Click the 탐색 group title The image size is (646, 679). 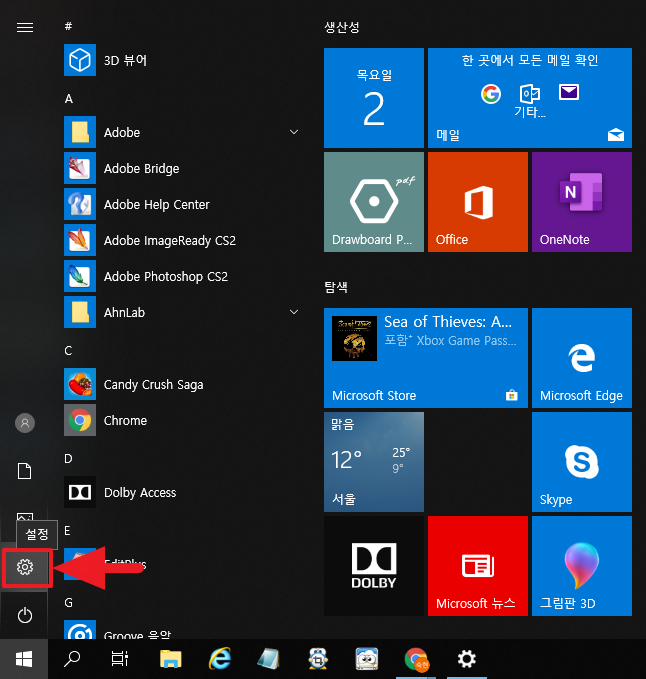[x=336, y=287]
